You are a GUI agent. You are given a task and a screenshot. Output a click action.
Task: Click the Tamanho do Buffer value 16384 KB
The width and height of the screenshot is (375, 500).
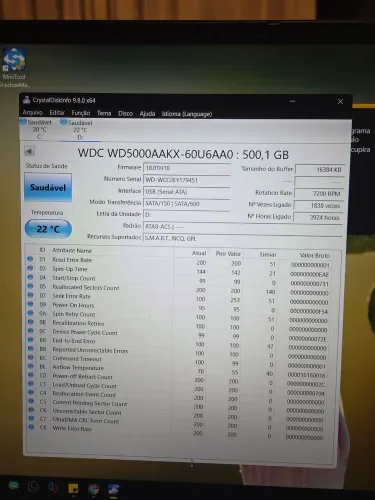point(319,170)
